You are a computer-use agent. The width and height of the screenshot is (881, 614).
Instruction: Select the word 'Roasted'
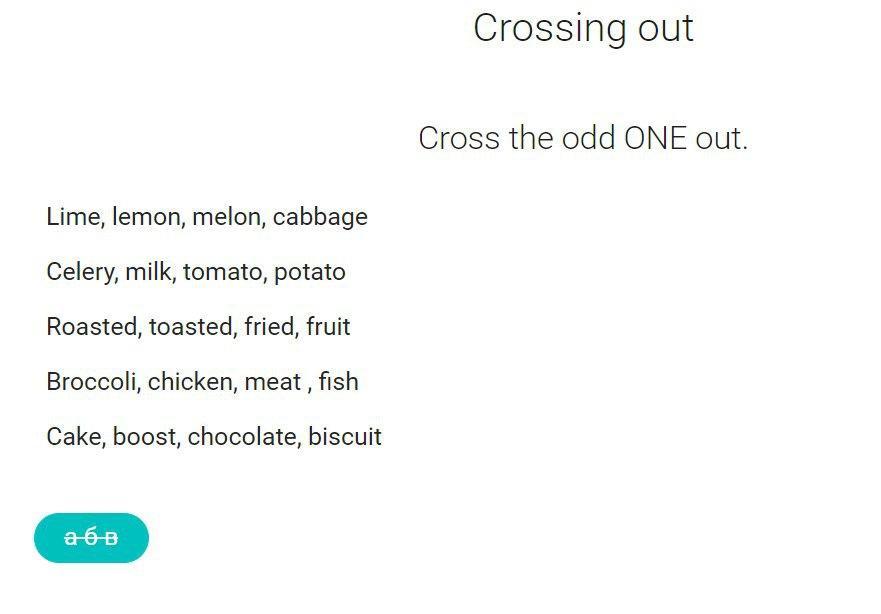(92, 326)
